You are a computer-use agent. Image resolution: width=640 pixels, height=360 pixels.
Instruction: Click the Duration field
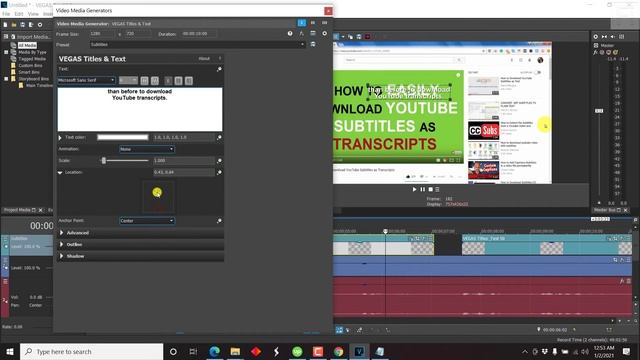199,33
